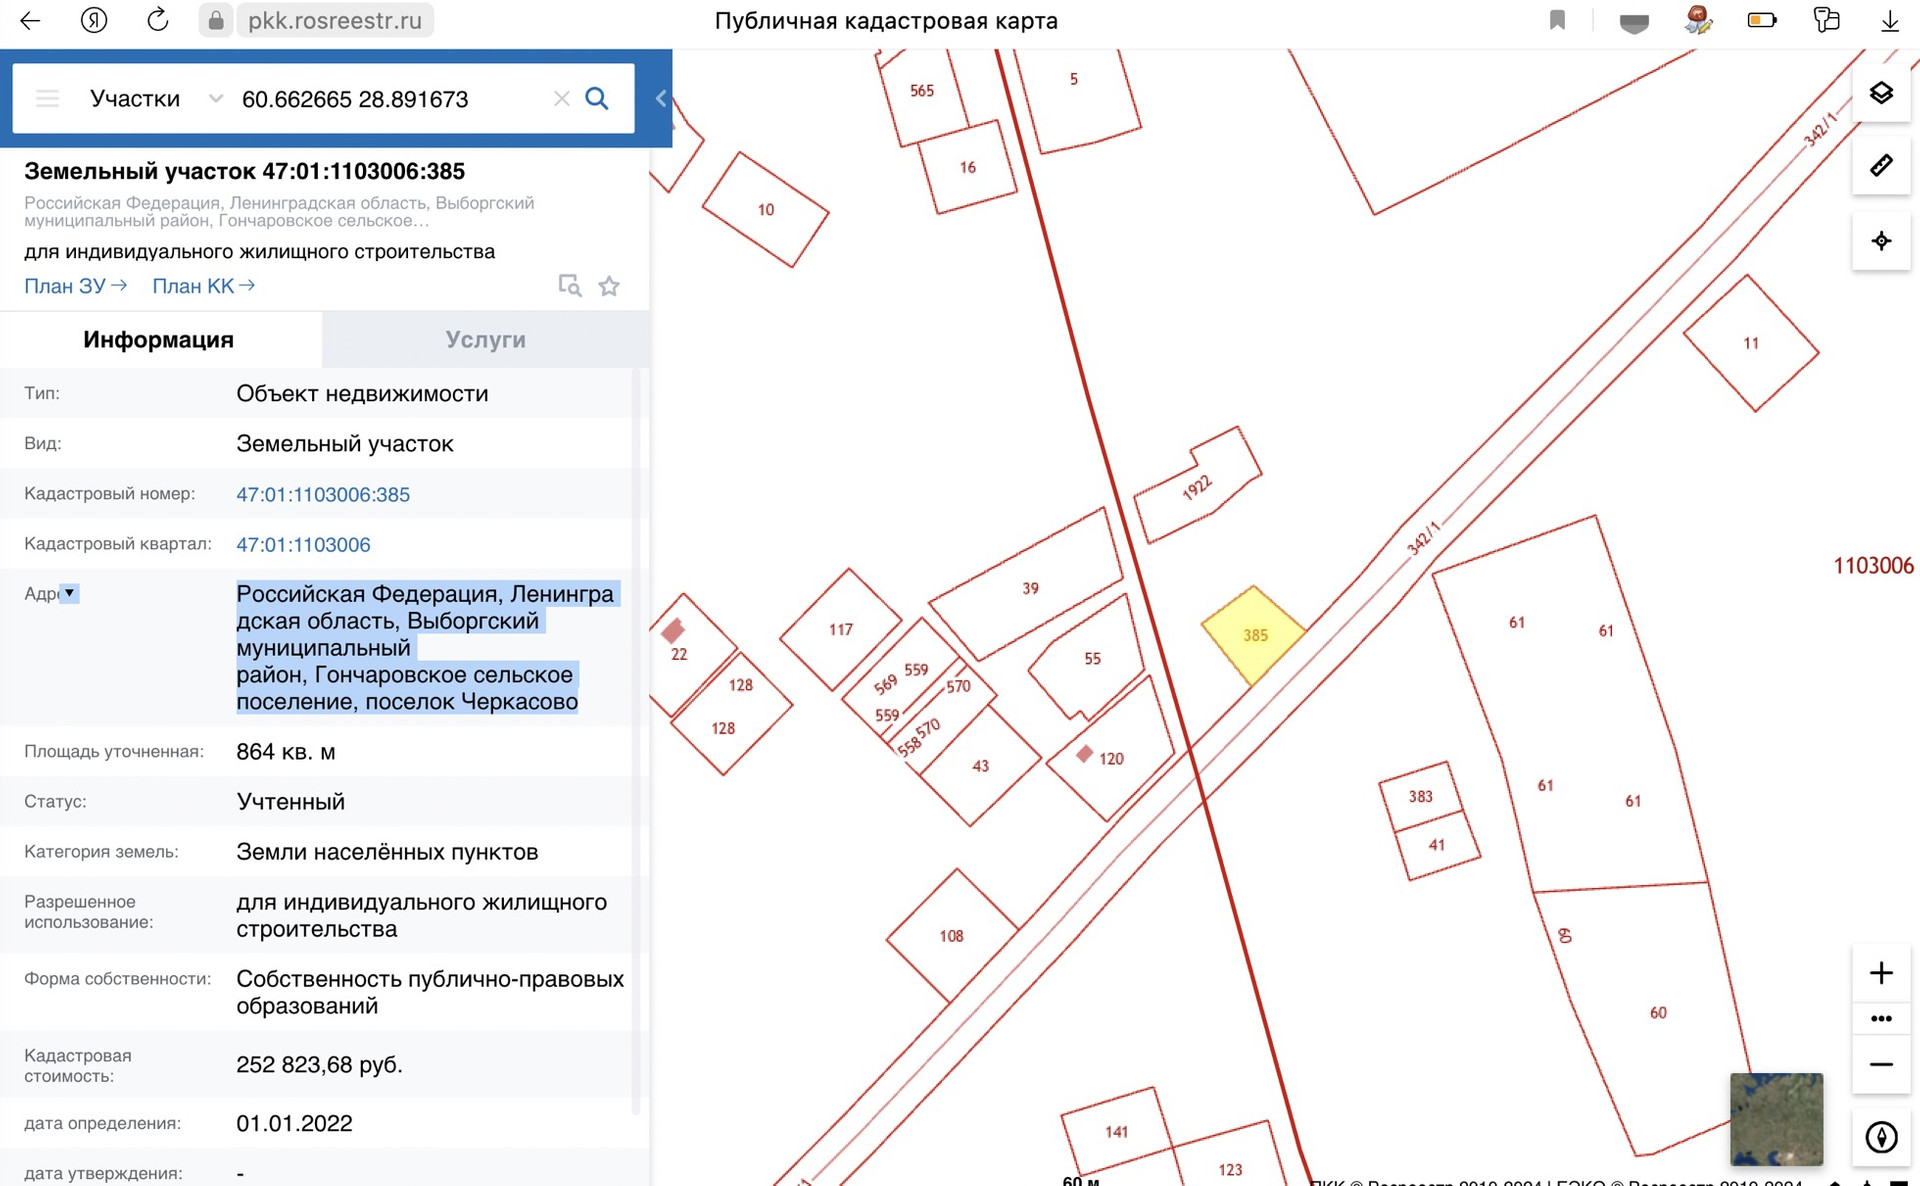Image resolution: width=1920 pixels, height=1186 pixels.
Task: Bookmark the page in browser toolbar
Action: coord(1557,20)
